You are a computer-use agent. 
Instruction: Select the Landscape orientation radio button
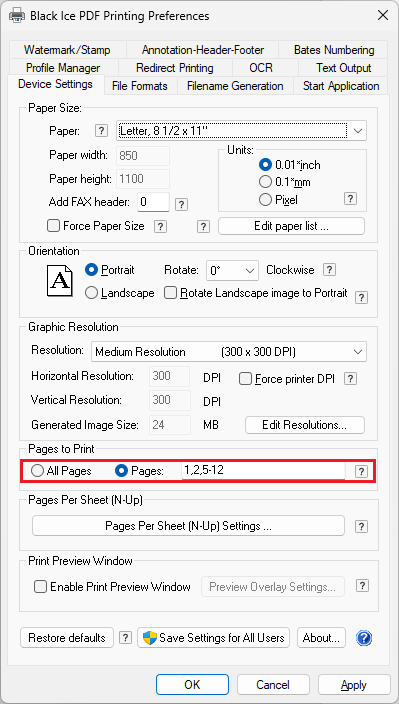coord(91,293)
